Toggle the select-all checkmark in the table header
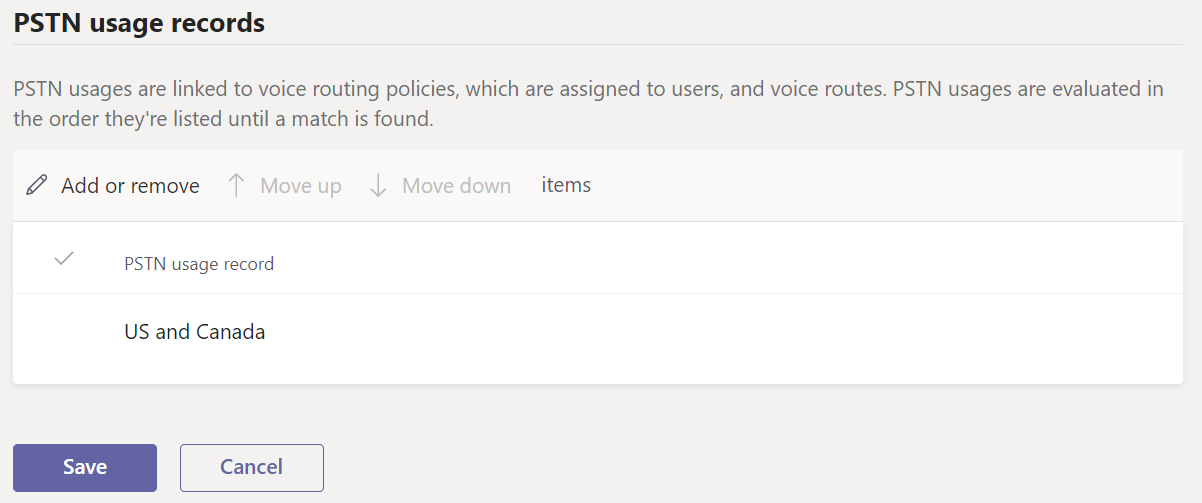The width and height of the screenshot is (1202, 503). [x=64, y=259]
